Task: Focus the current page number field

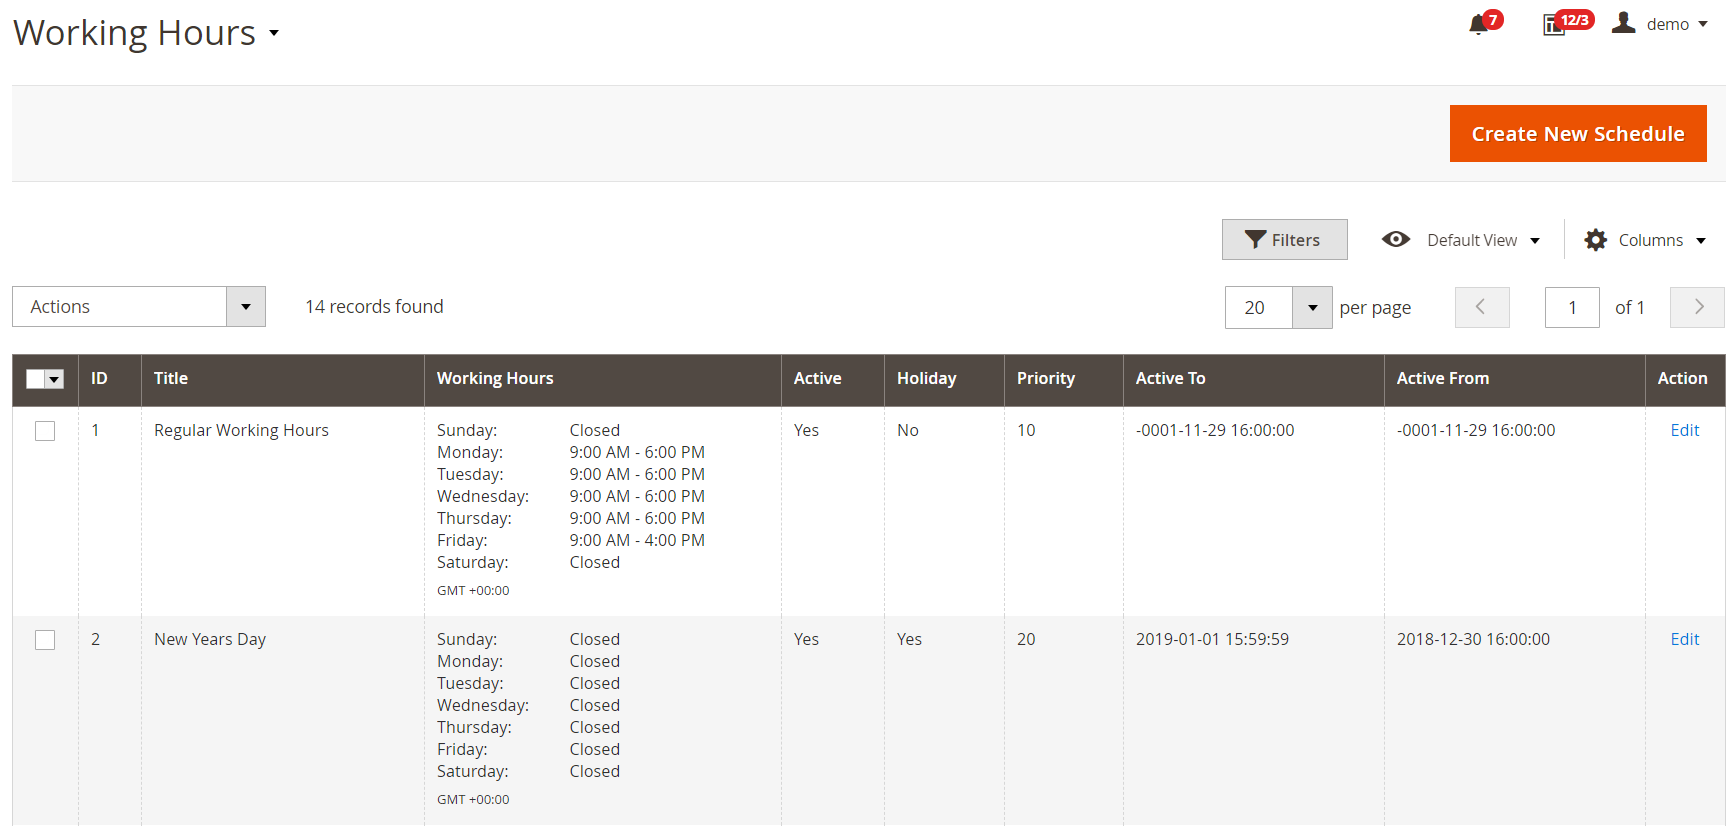Action: pos(1572,308)
